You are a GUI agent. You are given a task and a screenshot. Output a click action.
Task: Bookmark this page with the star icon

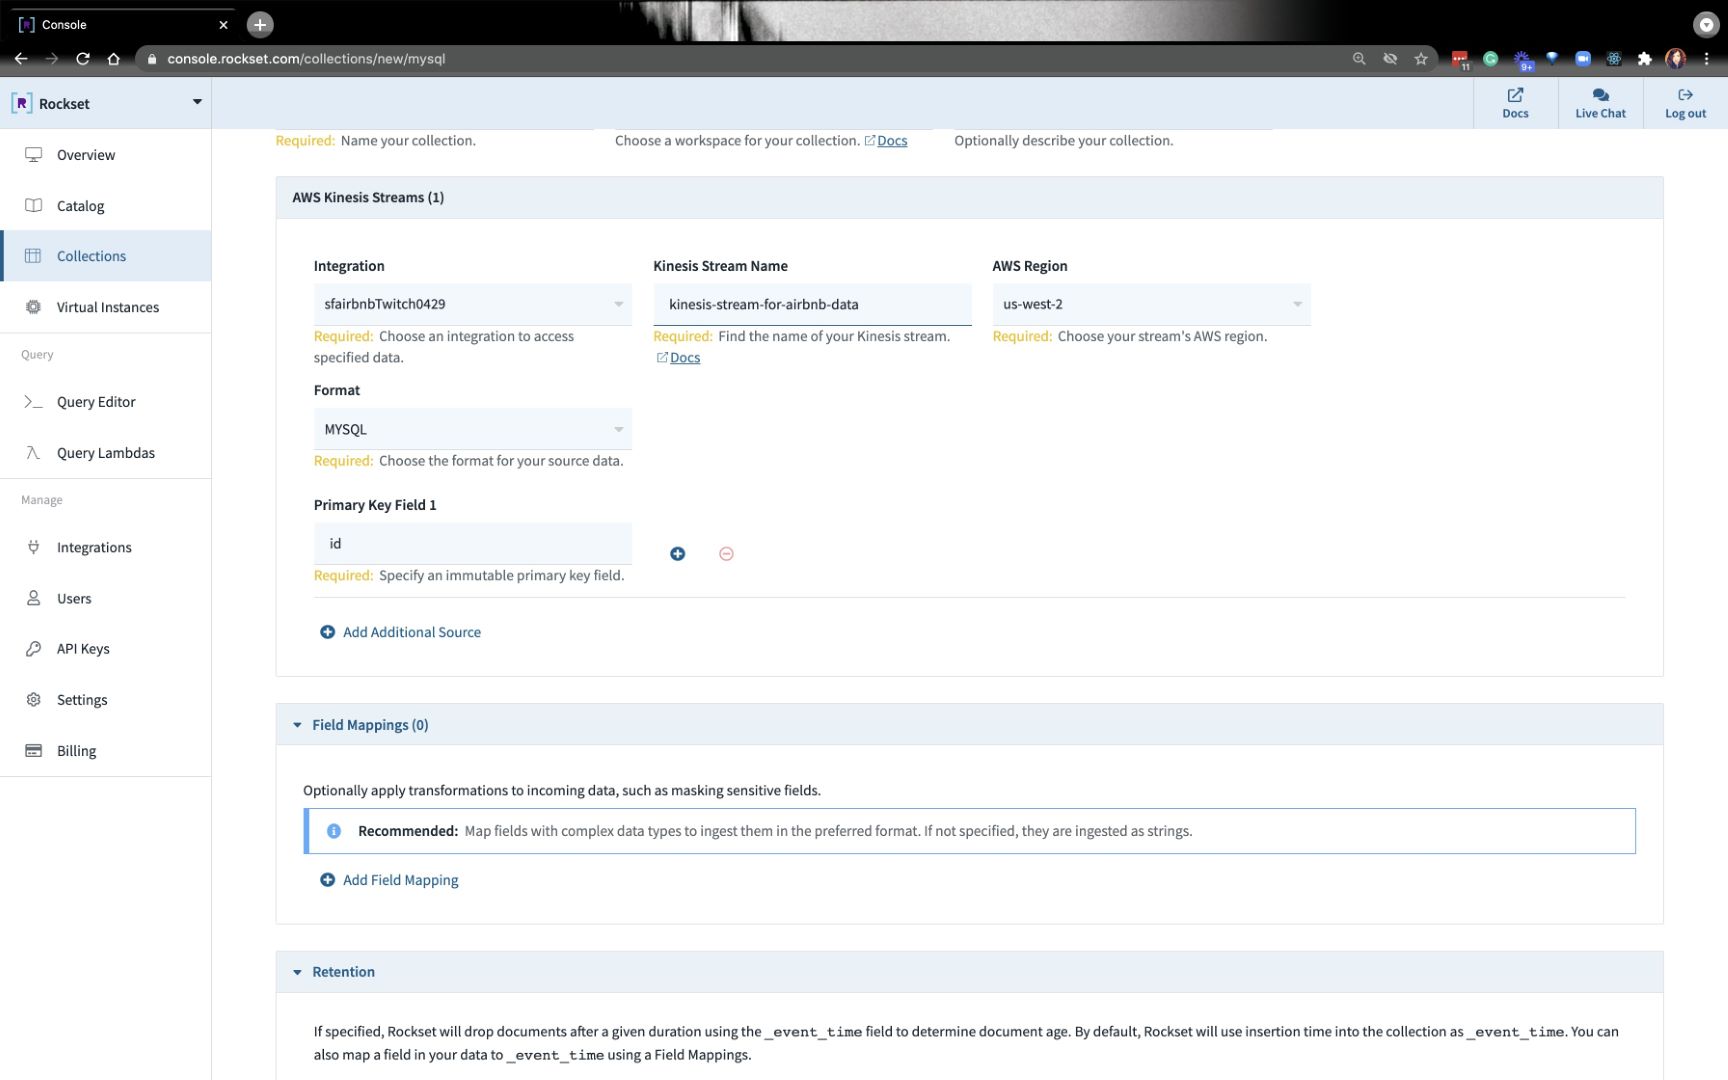click(1421, 59)
